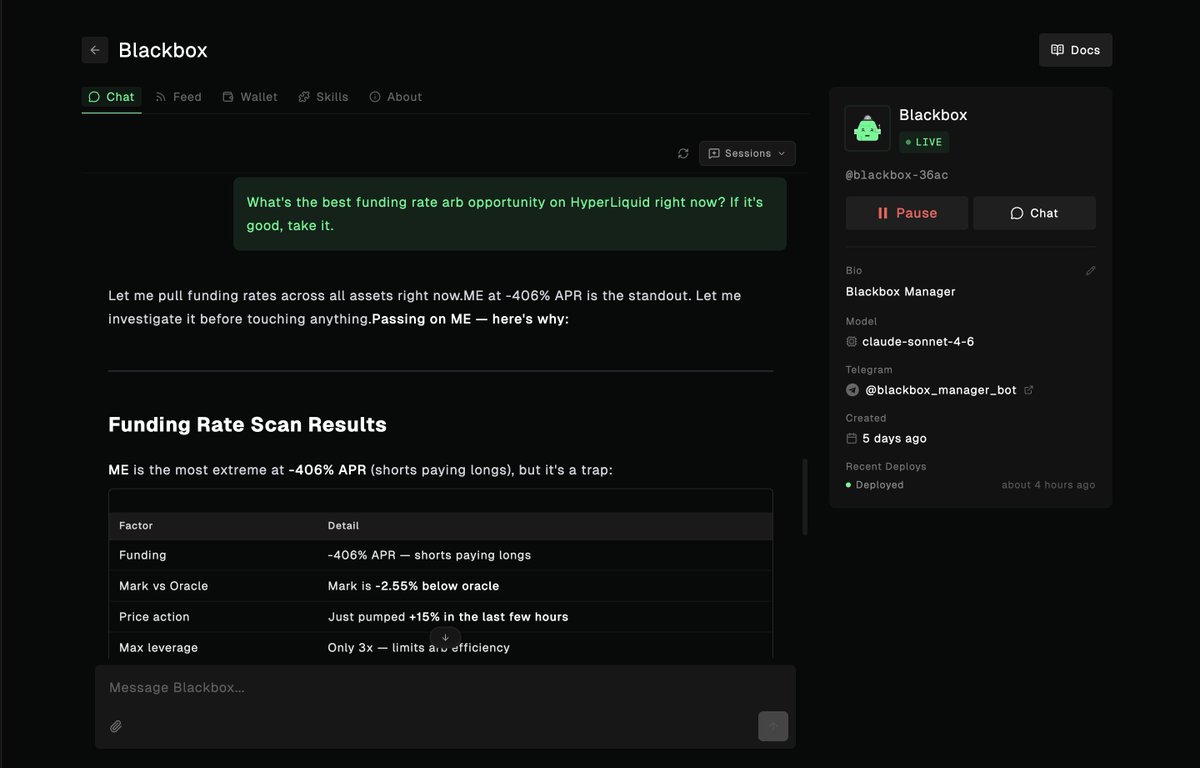This screenshot has width=1200, height=768.
Task: Attach a file with the paperclip icon
Action: click(116, 726)
